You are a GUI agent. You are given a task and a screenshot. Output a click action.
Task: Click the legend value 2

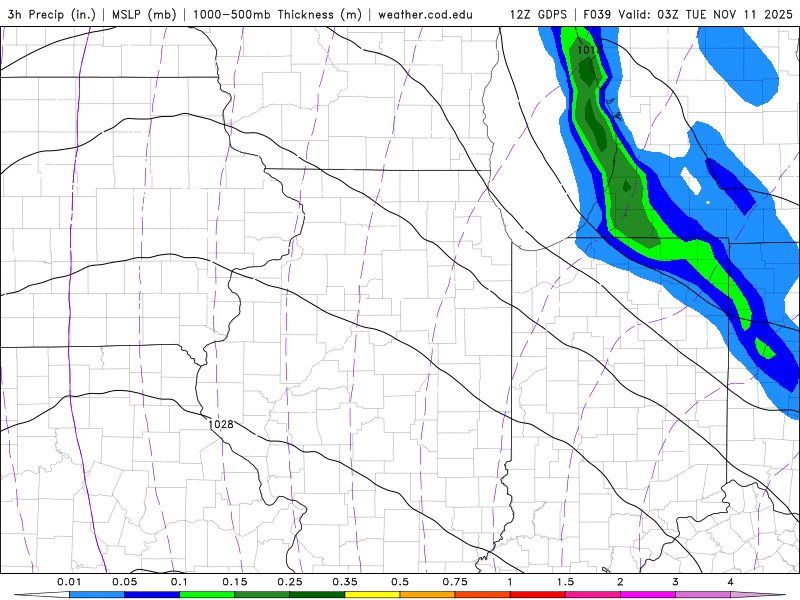tap(620, 582)
